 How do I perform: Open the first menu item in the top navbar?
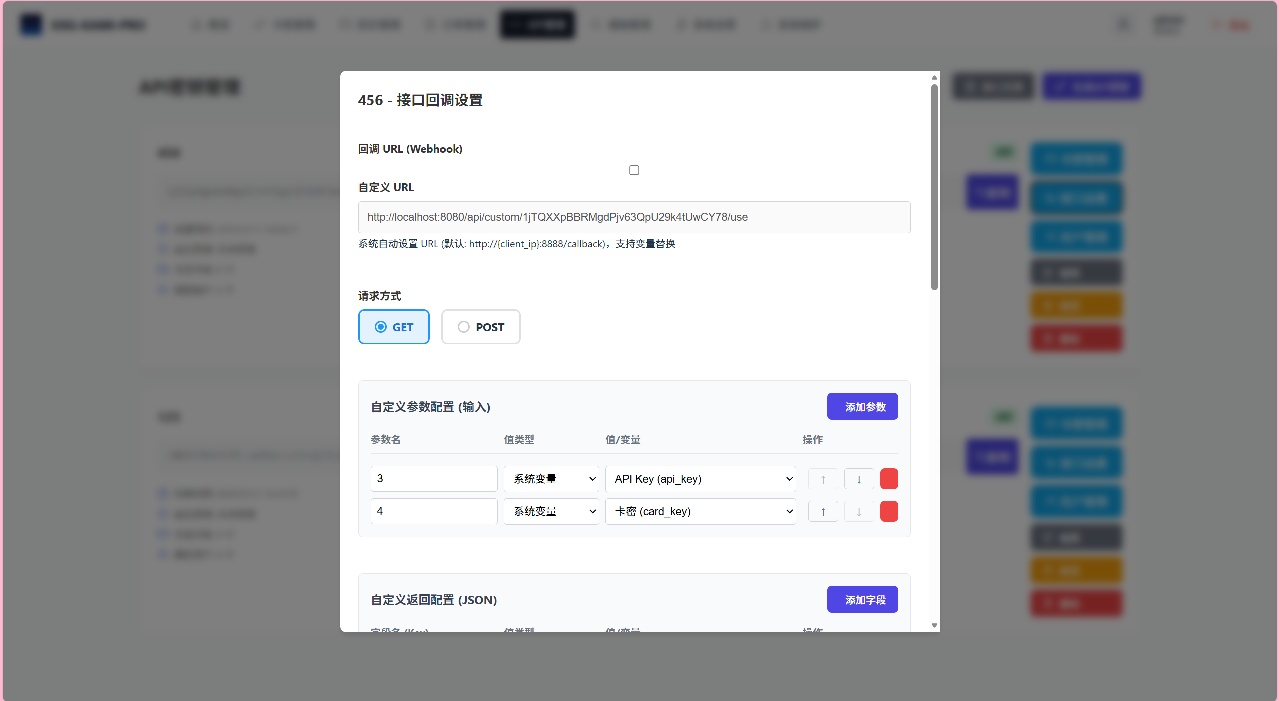[210, 24]
